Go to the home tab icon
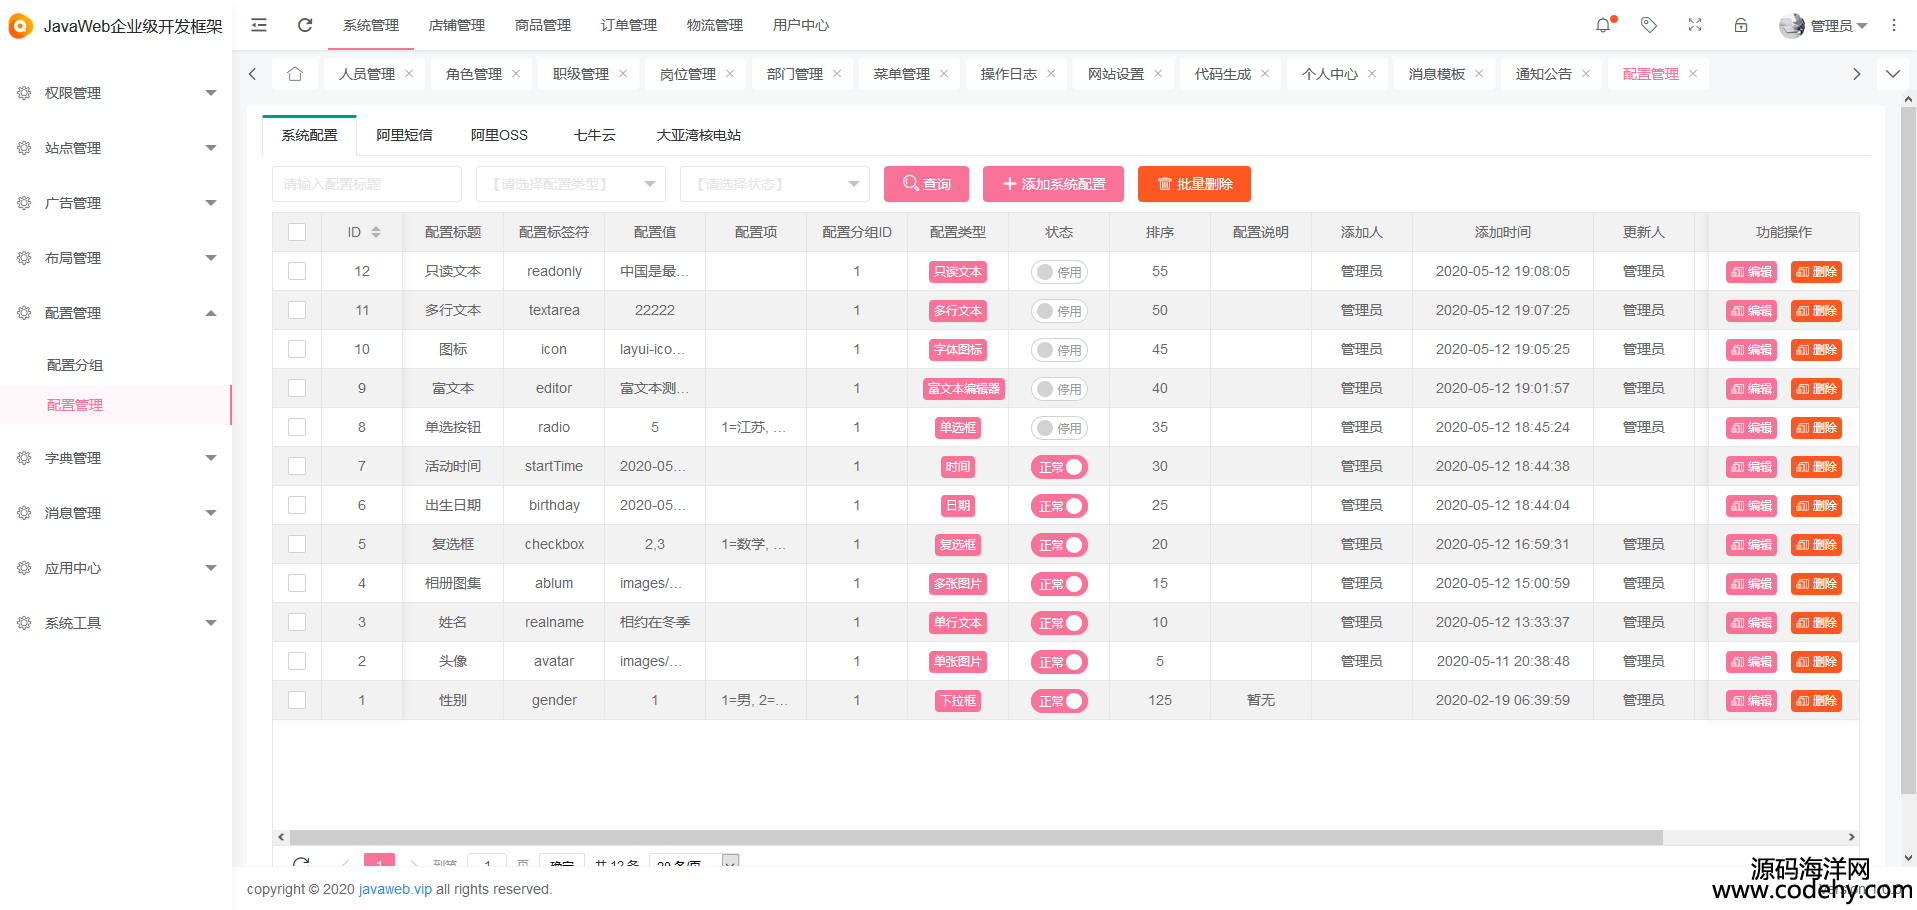This screenshot has width=1917, height=910. coord(294,74)
